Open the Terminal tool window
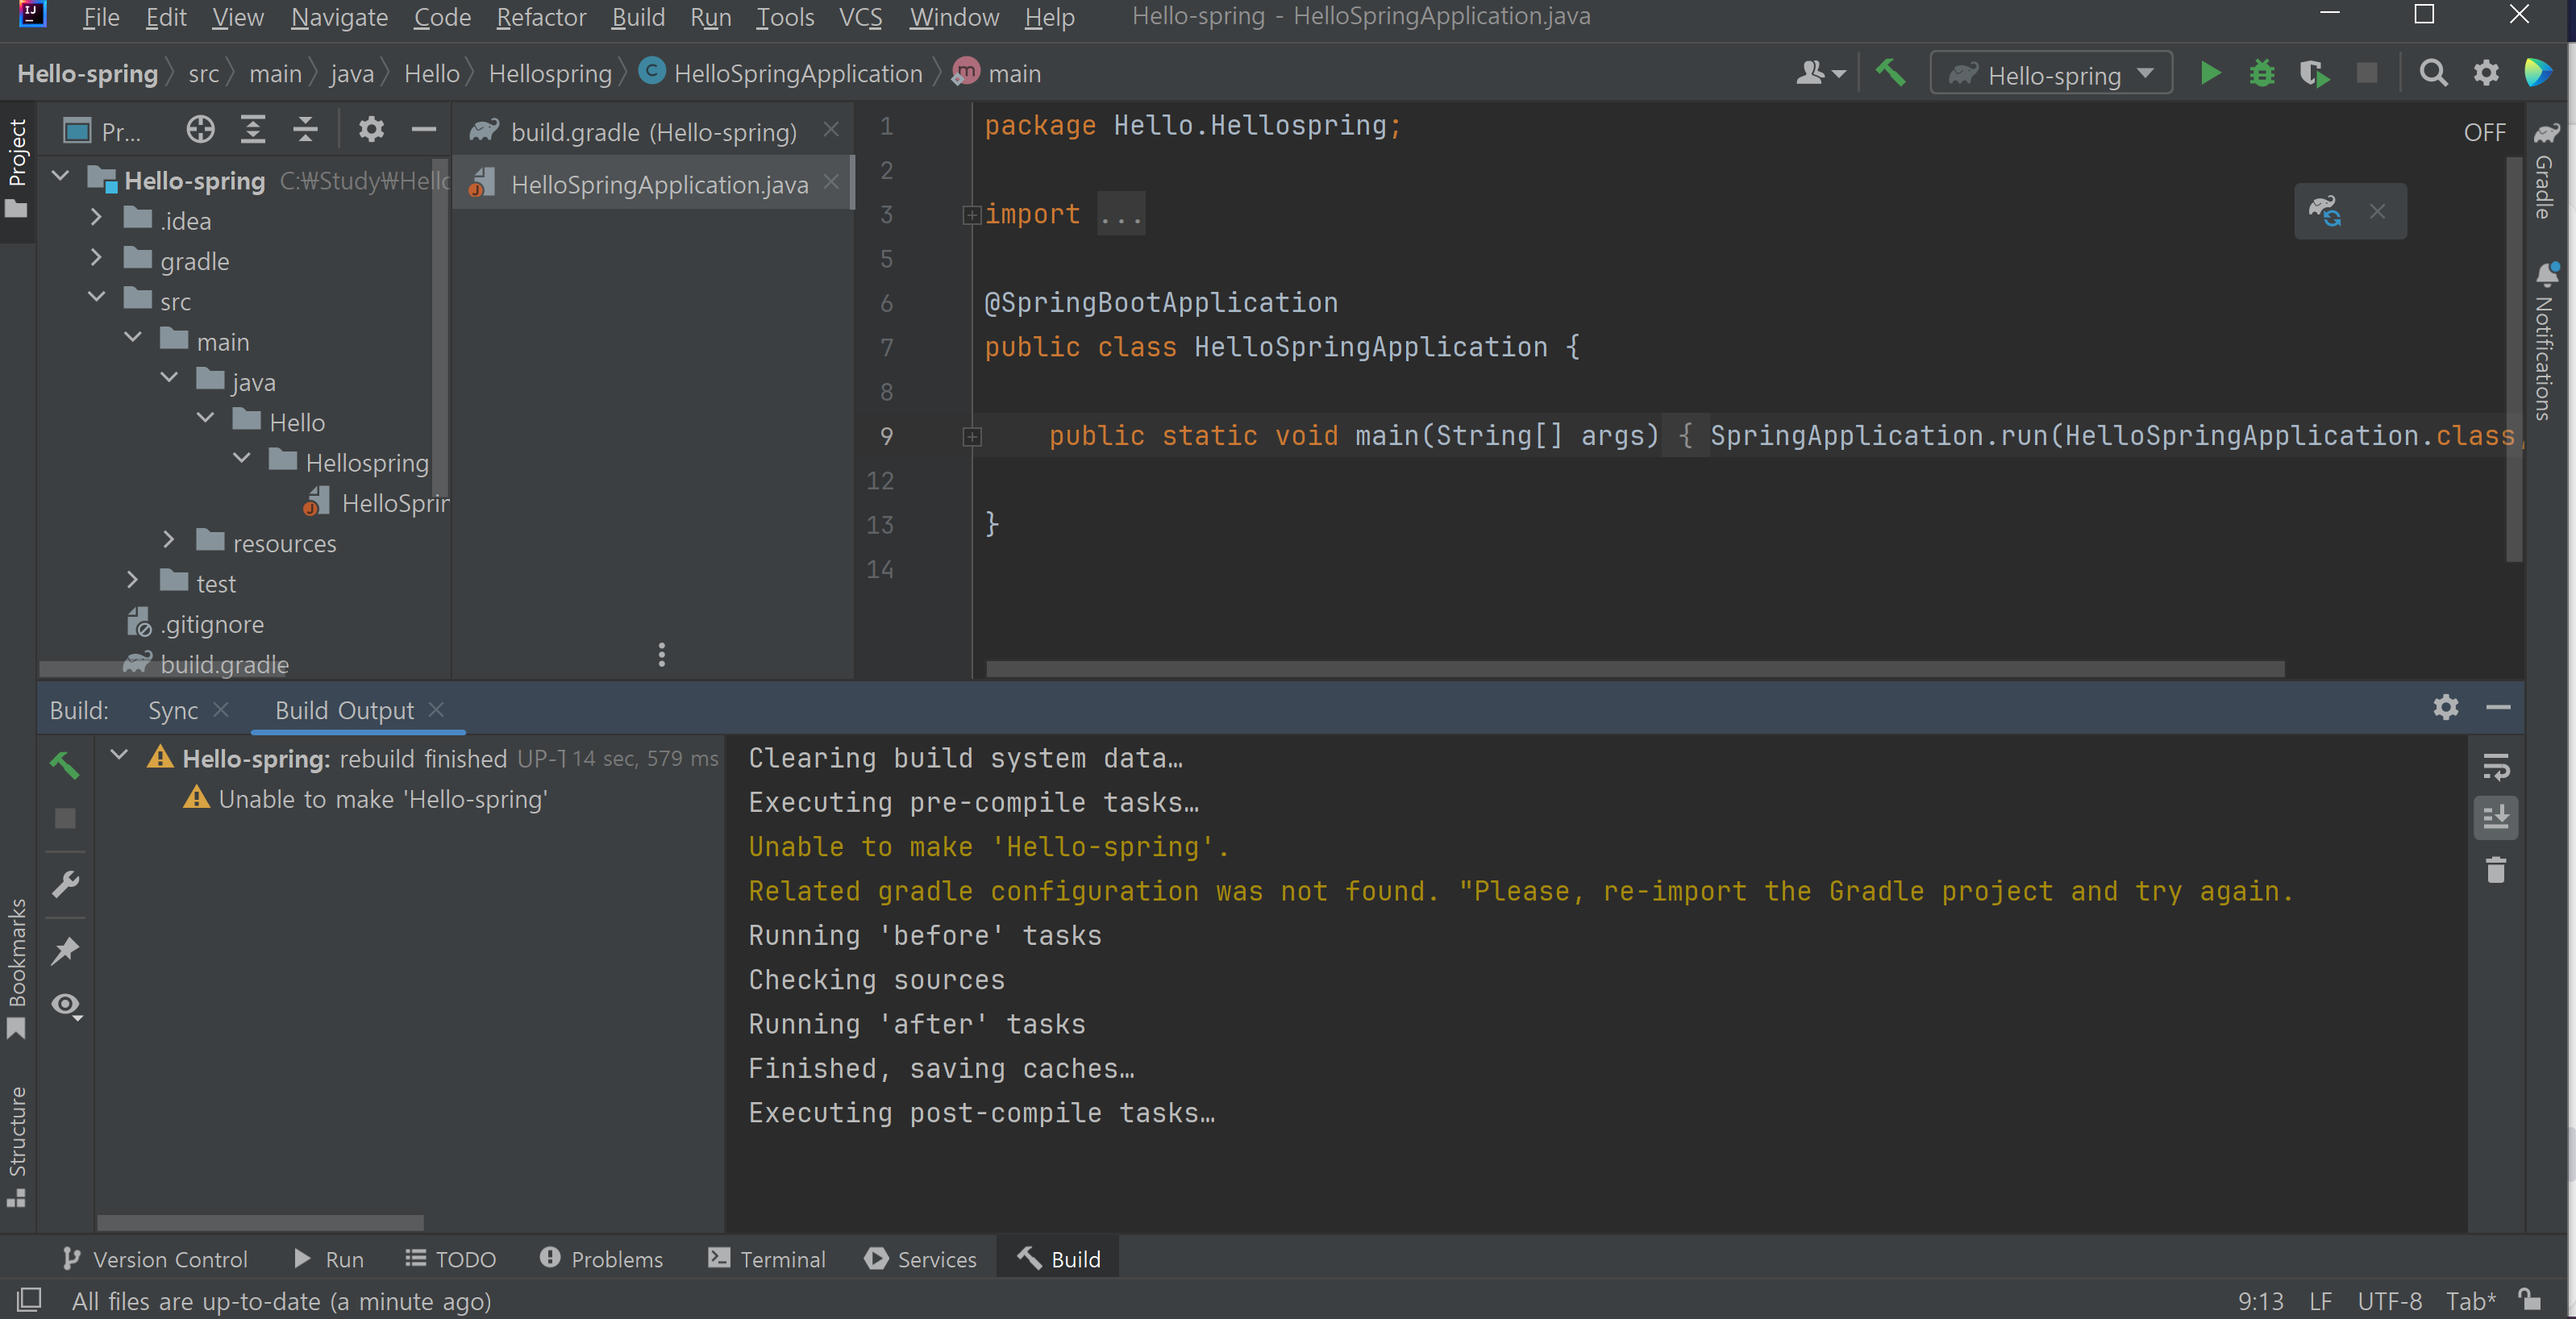This screenshot has width=2576, height=1319. pyautogui.click(x=767, y=1259)
